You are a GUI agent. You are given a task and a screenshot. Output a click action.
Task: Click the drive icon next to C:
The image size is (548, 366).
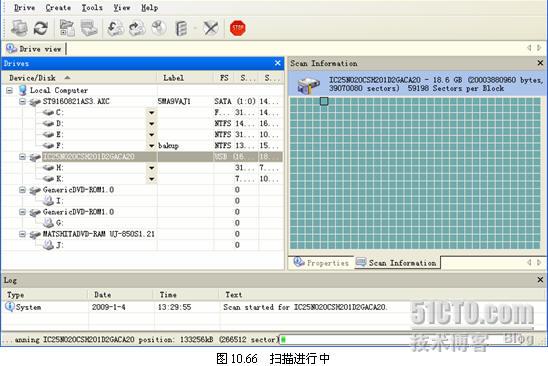(48, 113)
